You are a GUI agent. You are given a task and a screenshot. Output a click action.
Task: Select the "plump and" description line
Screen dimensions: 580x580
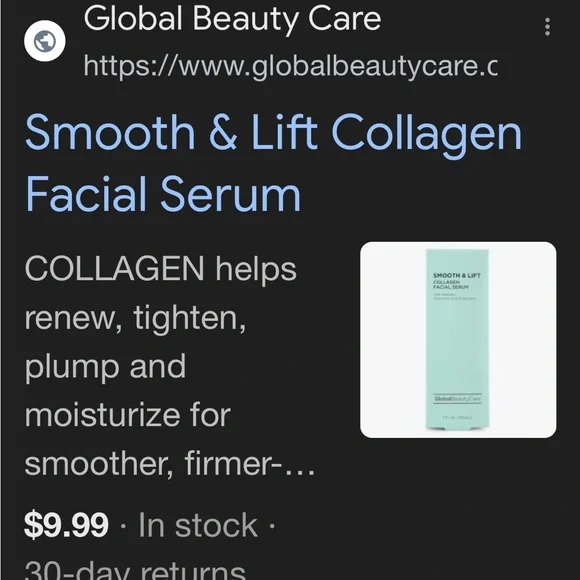(x=105, y=366)
